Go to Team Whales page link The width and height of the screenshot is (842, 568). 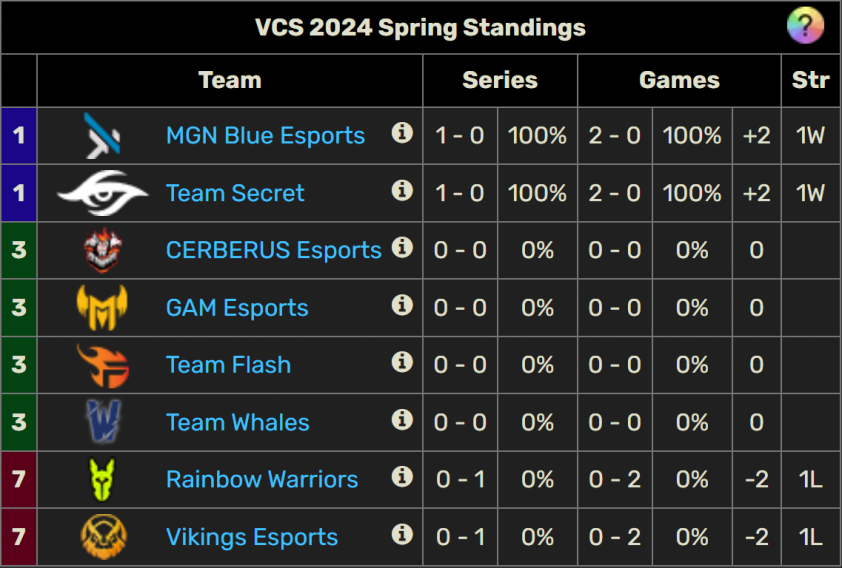[x=237, y=423]
